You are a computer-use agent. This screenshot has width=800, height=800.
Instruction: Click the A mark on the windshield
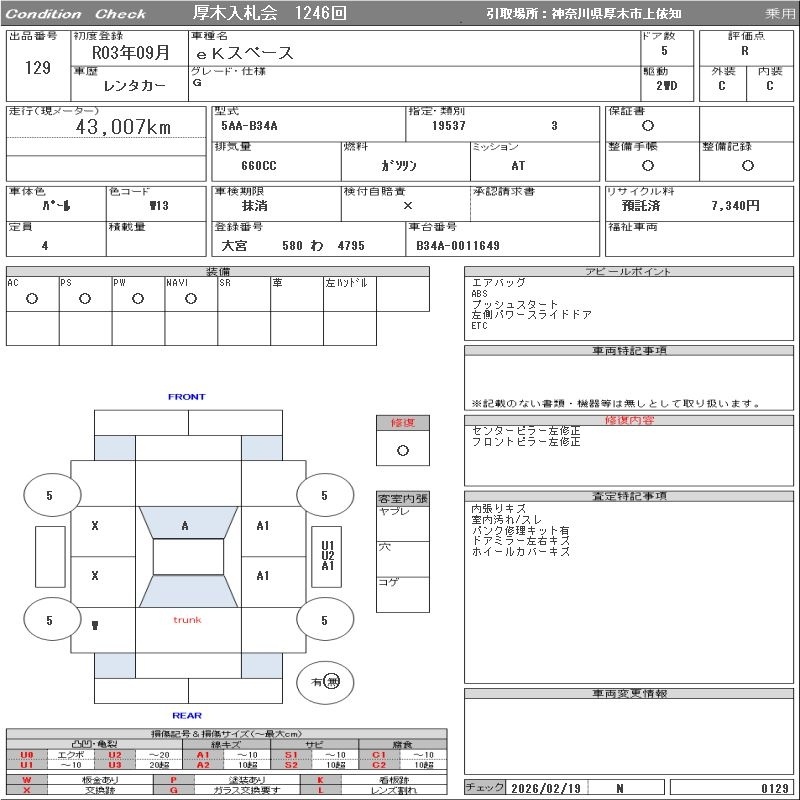[x=185, y=526]
